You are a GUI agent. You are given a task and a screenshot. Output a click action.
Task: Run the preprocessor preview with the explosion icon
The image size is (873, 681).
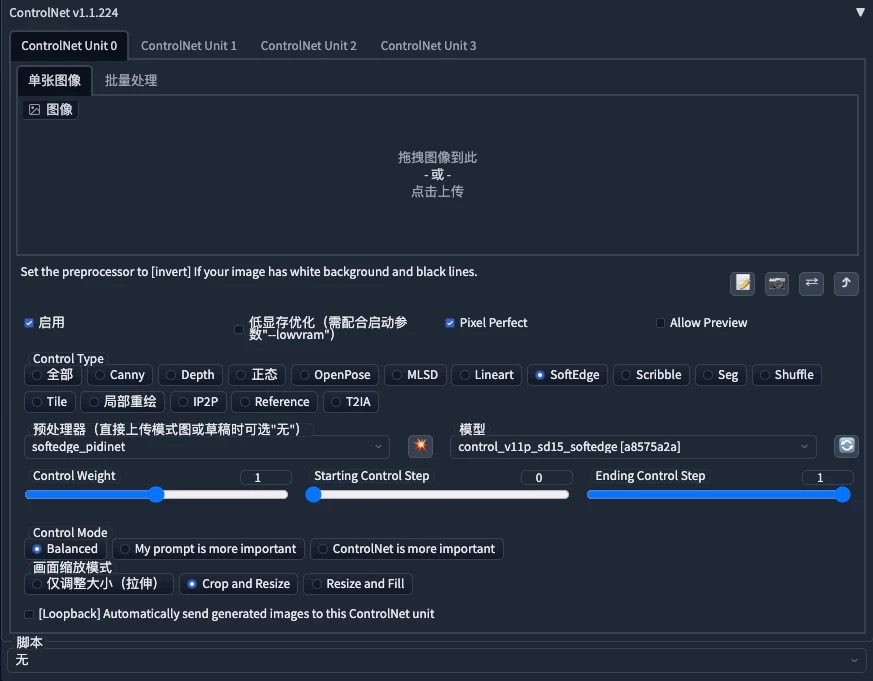tap(420, 446)
